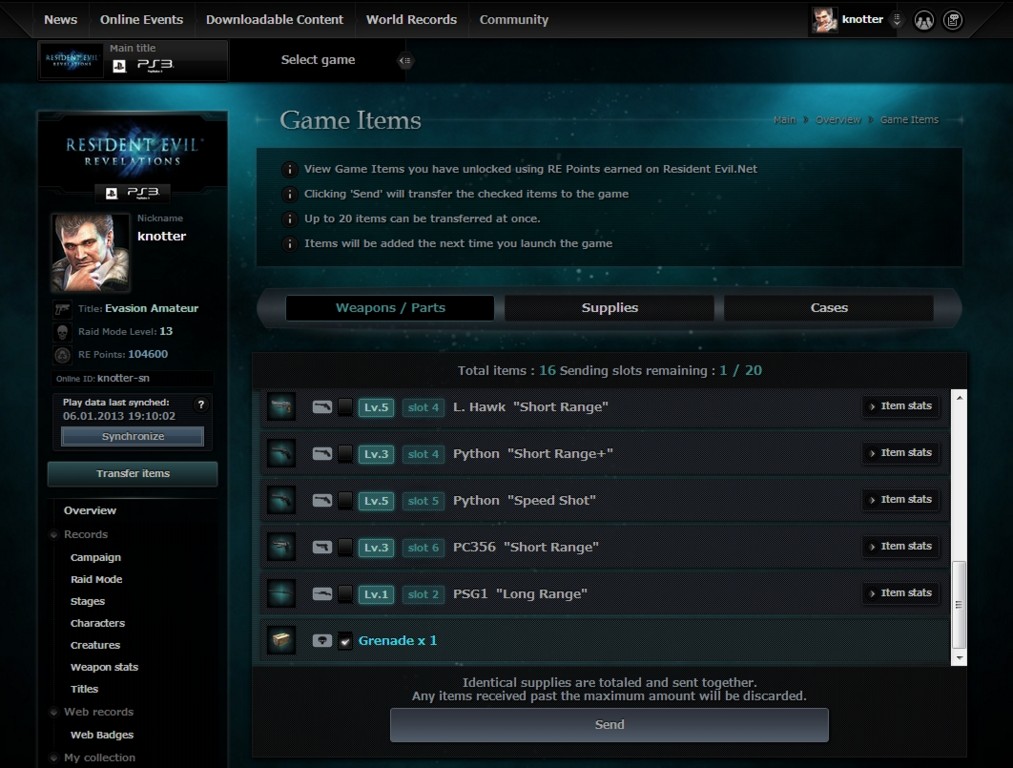Image resolution: width=1013 pixels, height=768 pixels.
Task: Open the World Records menu
Action: tap(412, 20)
